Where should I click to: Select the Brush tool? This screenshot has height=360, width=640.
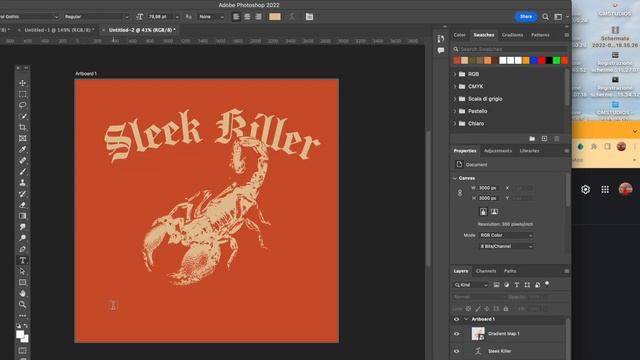[x=22, y=171]
